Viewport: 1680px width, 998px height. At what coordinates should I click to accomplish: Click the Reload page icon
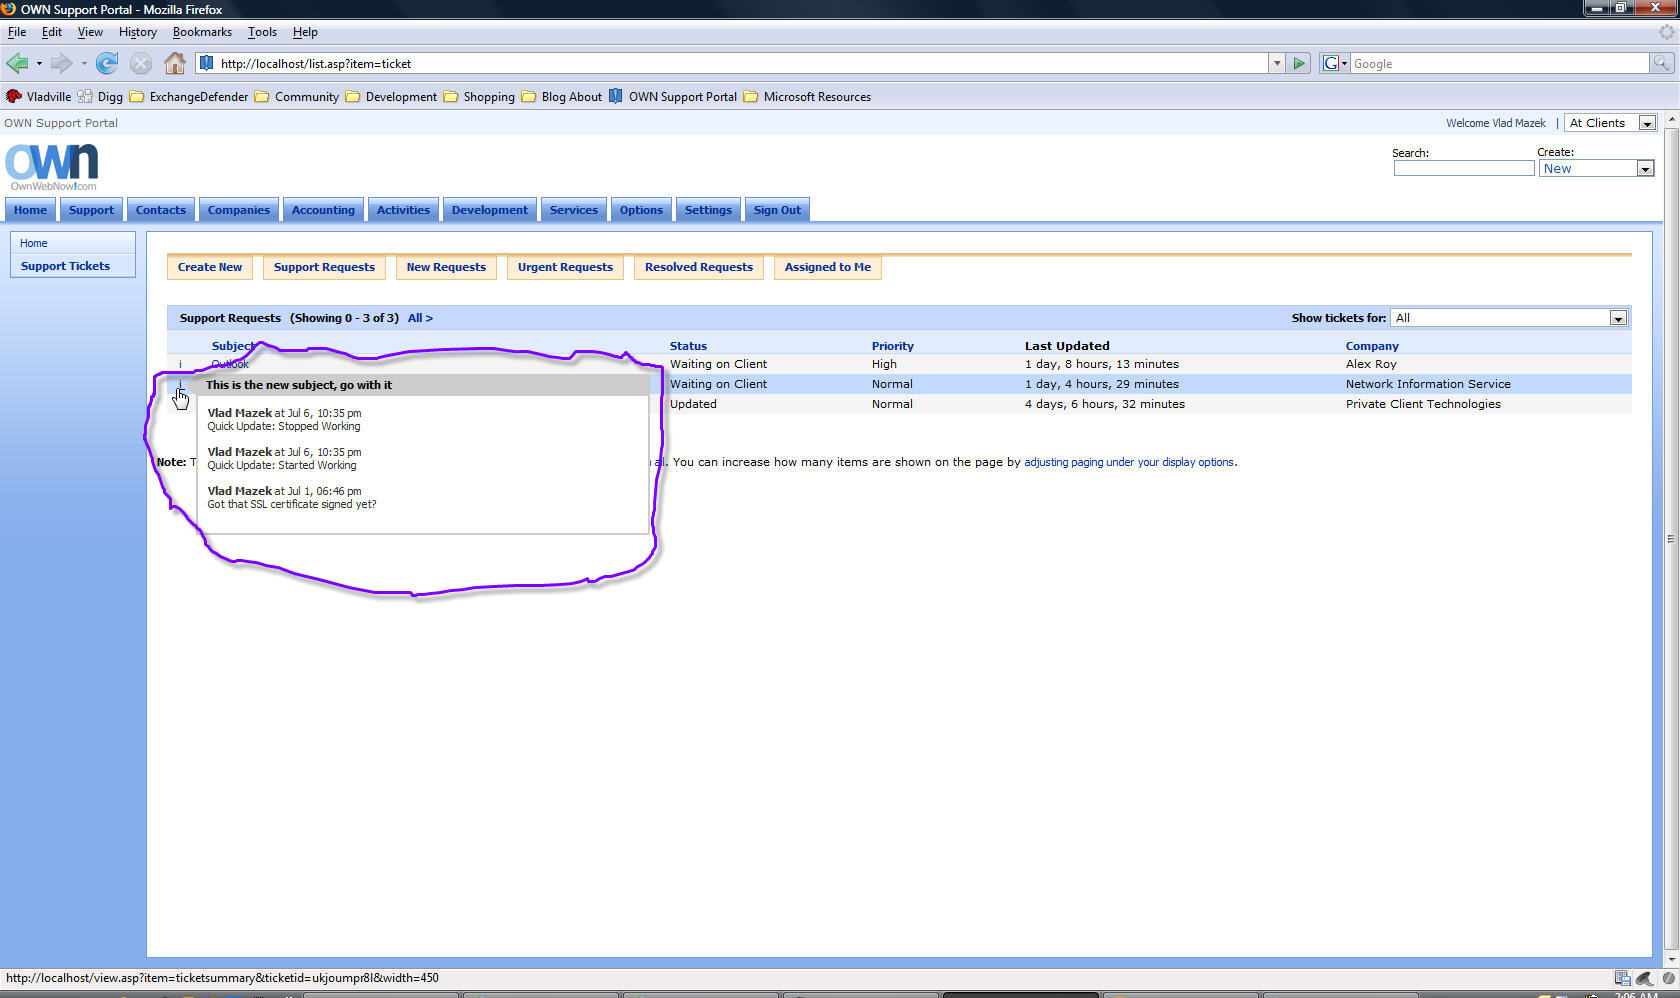[x=107, y=64]
